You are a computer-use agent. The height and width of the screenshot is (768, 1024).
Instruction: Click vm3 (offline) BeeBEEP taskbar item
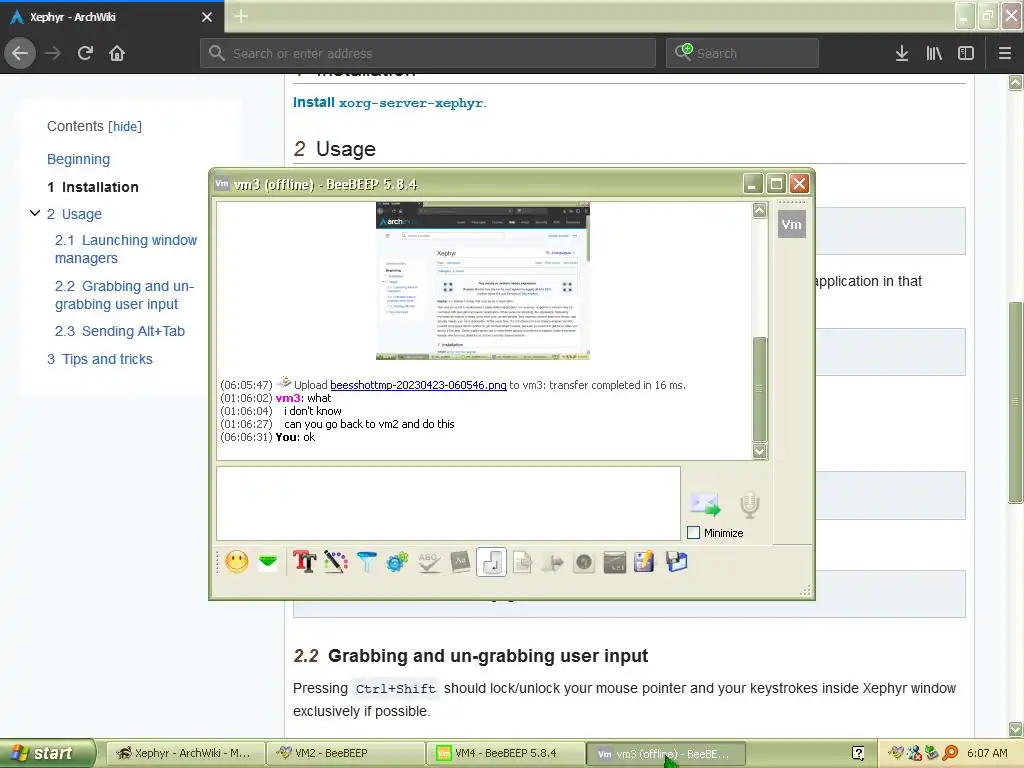tap(665, 754)
